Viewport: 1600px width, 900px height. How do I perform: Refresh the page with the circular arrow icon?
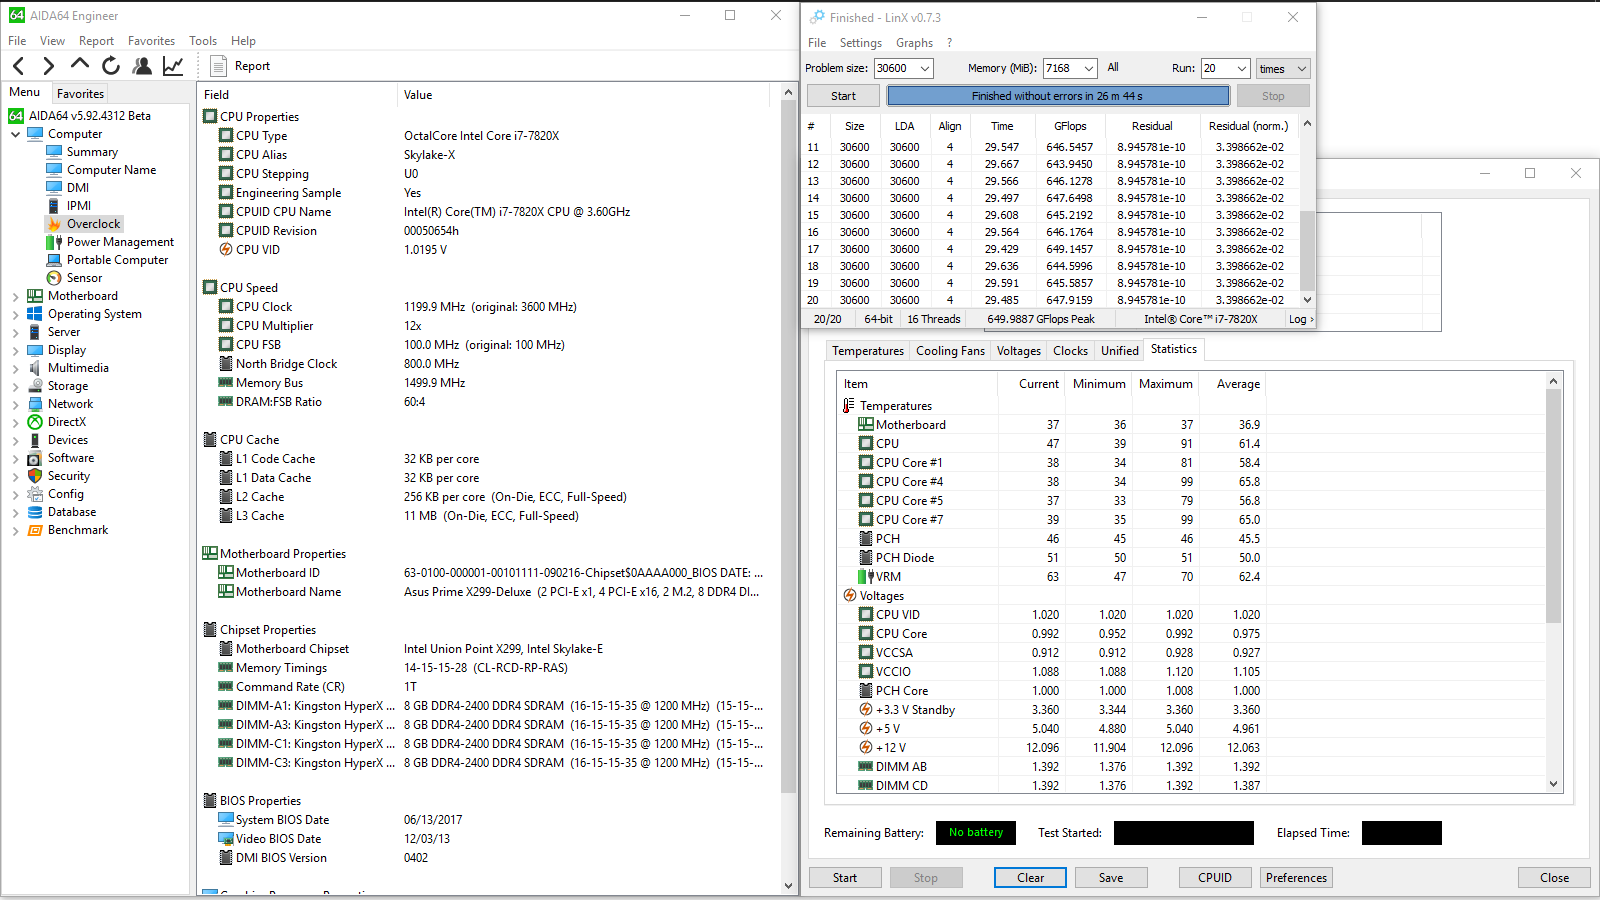[x=111, y=66]
